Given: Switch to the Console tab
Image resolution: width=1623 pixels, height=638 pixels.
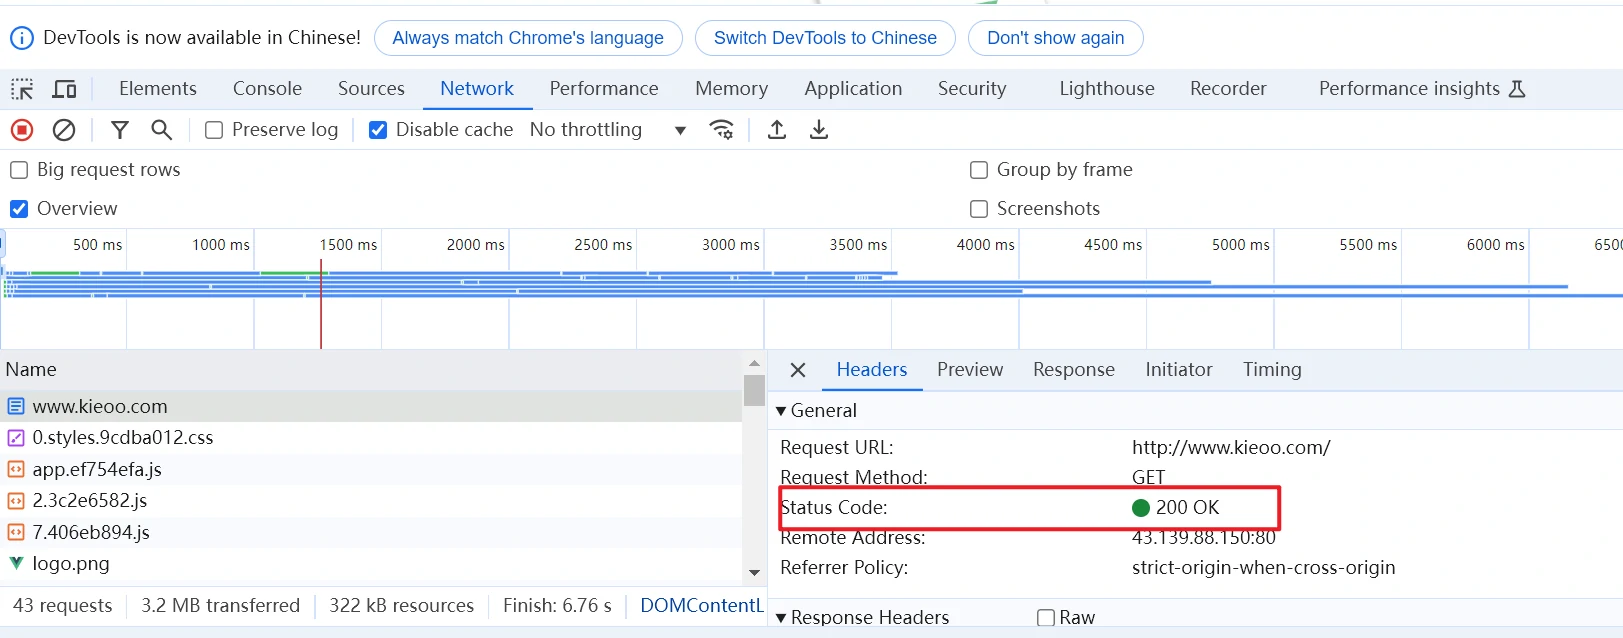Looking at the screenshot, I should pyautogui.click(x=267, y=89).
